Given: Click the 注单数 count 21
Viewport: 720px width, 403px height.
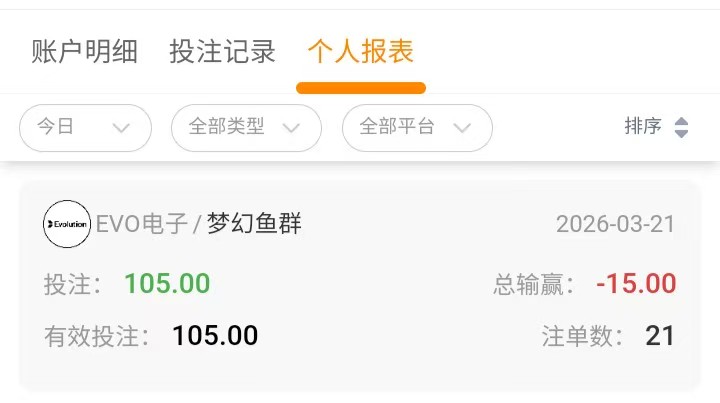Looking at the screenshot, I should [x=660, y=336].
